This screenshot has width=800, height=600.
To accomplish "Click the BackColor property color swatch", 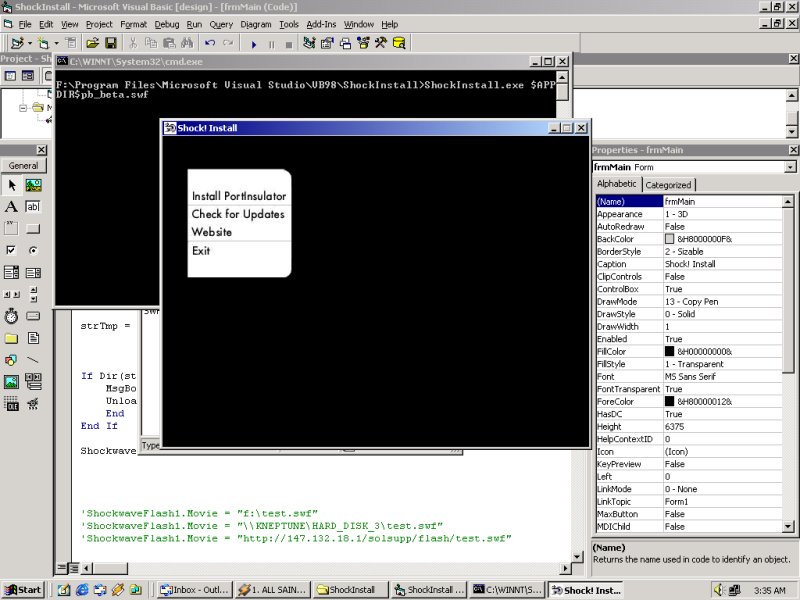I will [669, 239].
